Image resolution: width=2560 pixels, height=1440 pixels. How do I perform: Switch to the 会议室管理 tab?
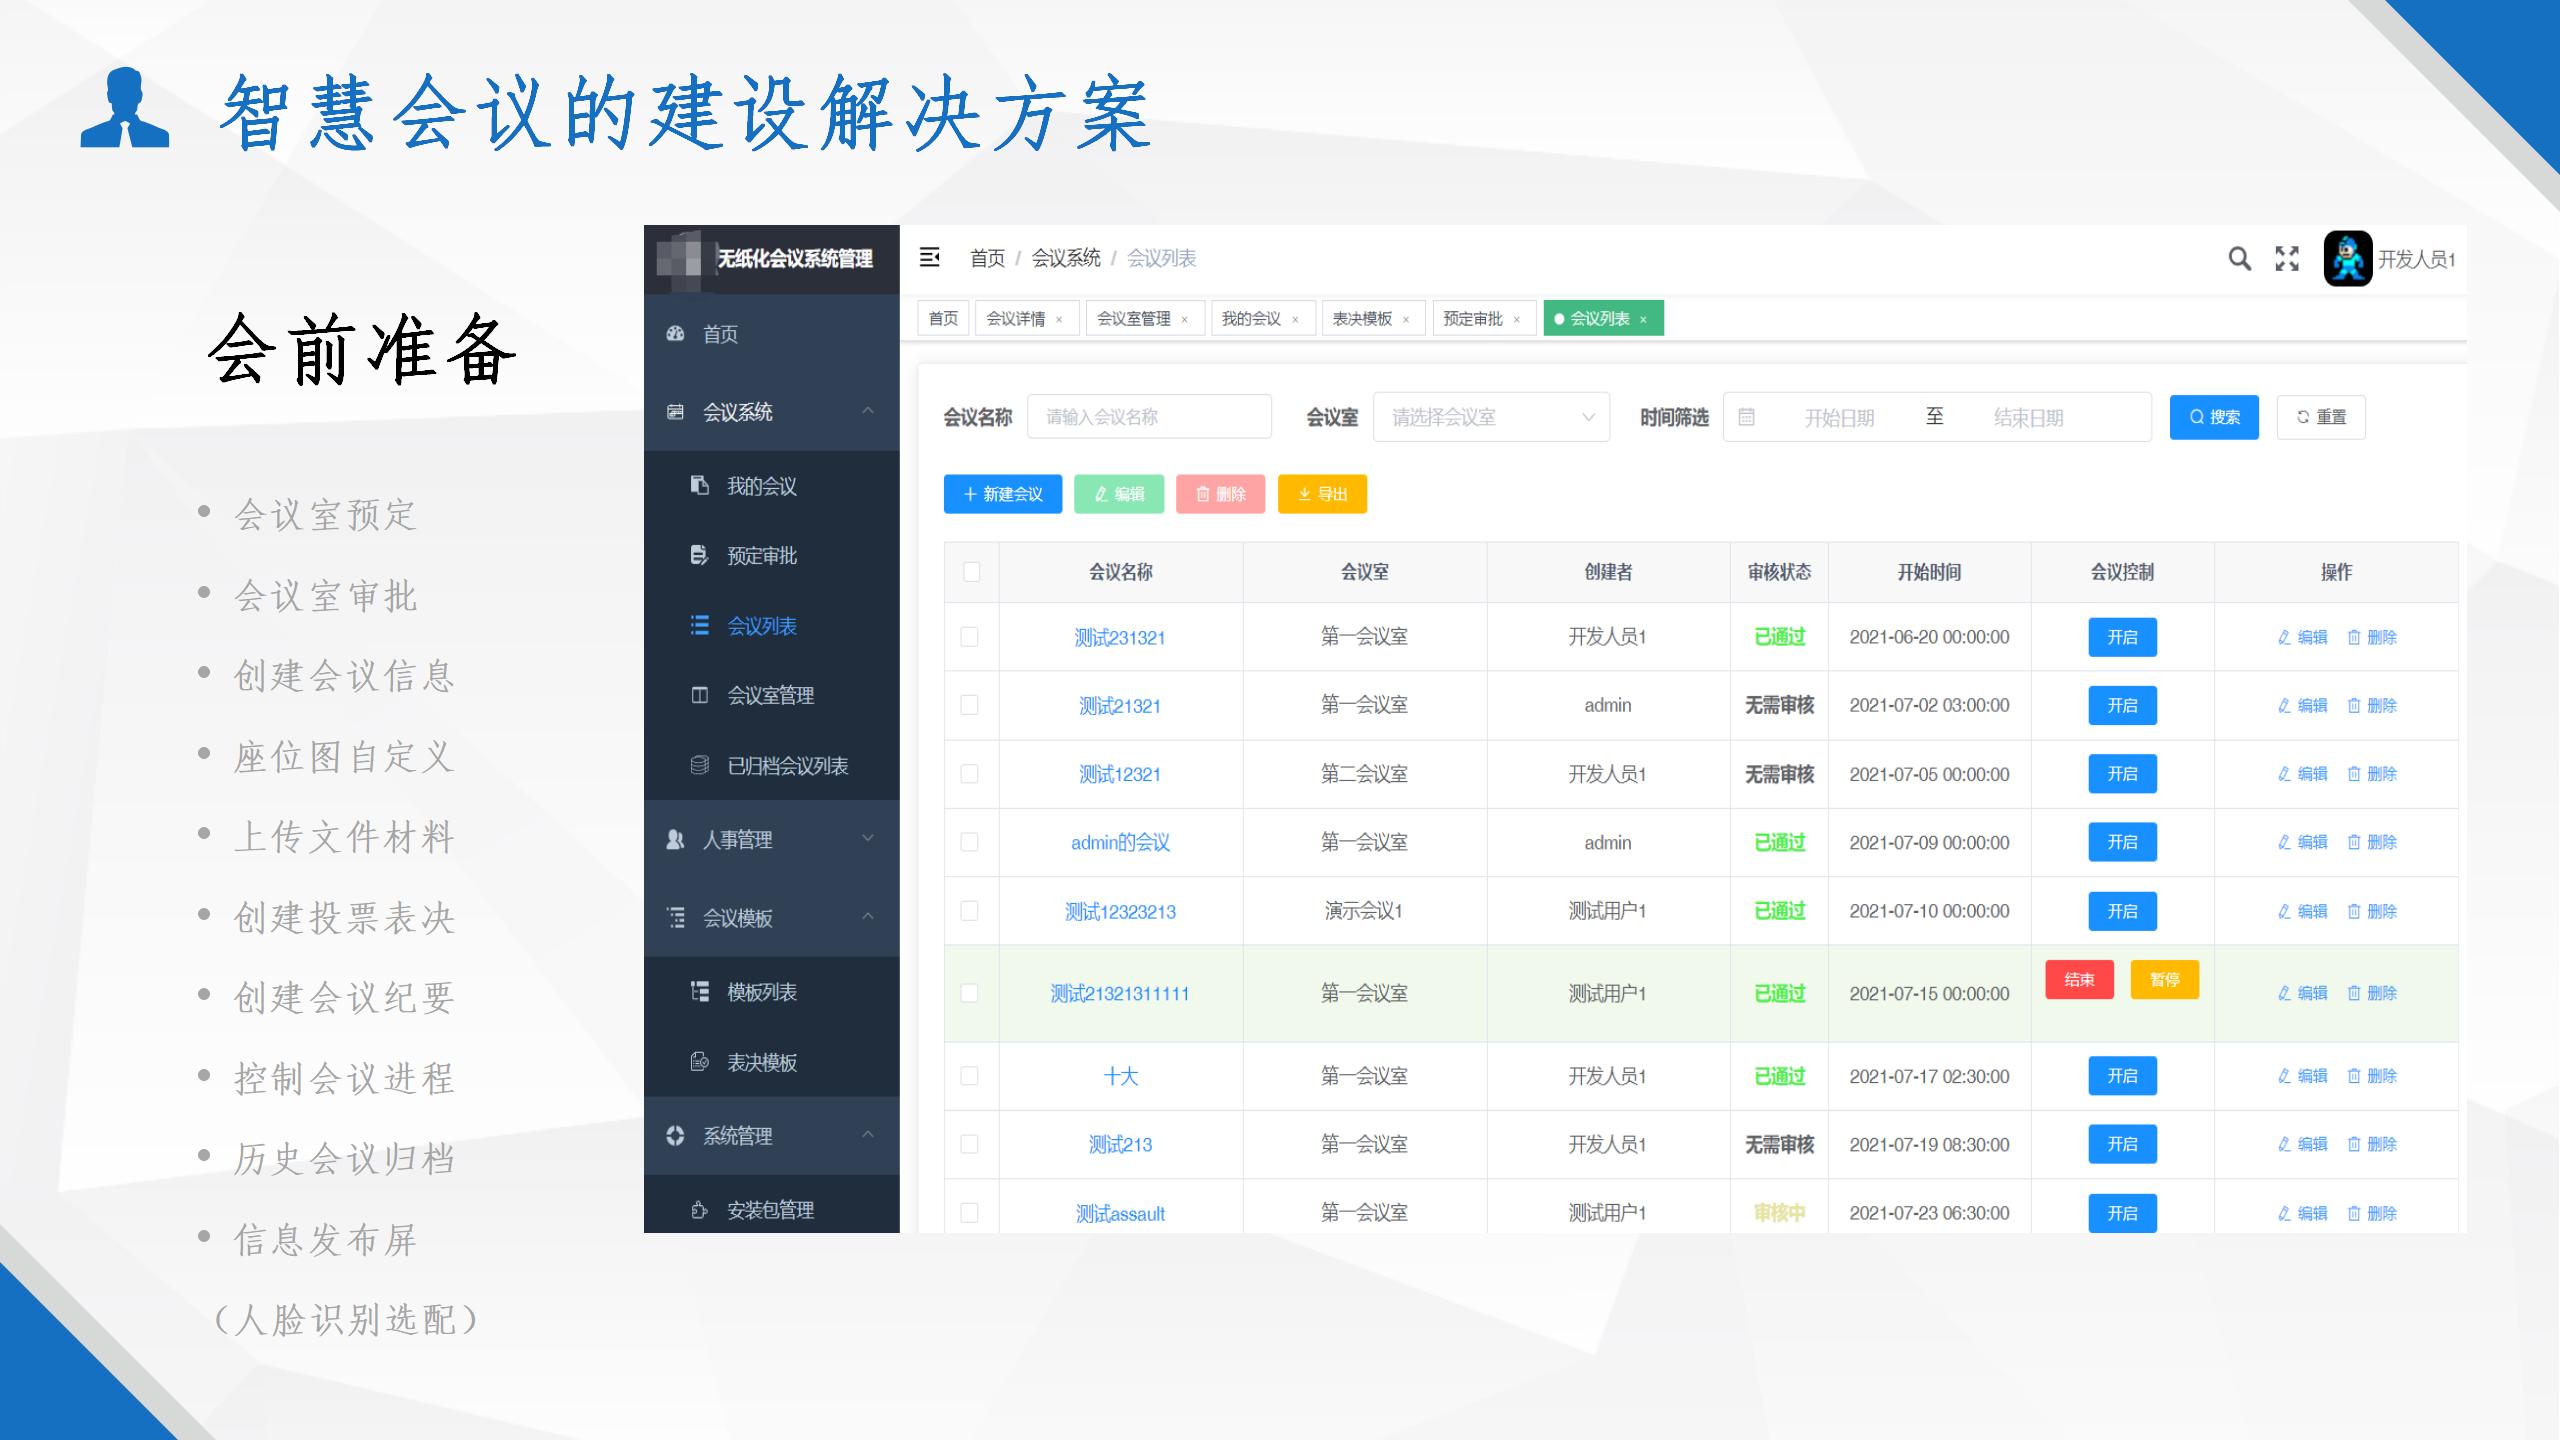(x=1133, y=319)
